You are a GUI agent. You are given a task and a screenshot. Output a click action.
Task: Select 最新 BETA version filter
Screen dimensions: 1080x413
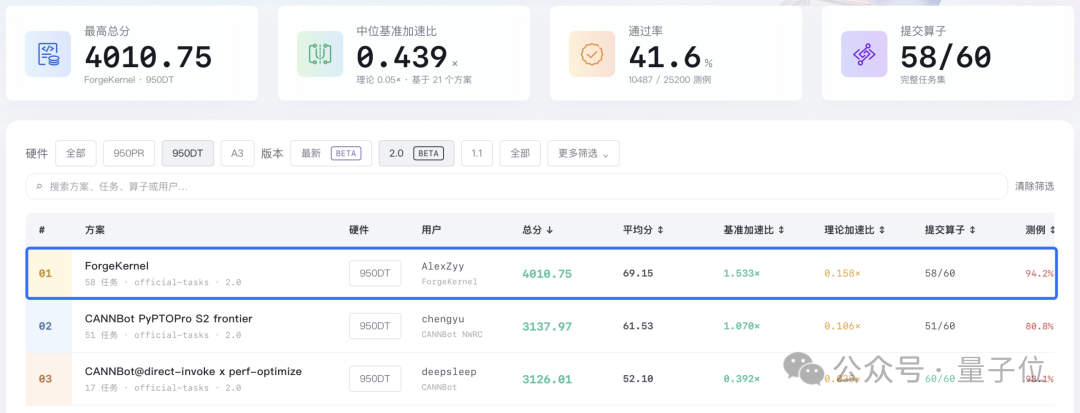(x=331, y=153)
